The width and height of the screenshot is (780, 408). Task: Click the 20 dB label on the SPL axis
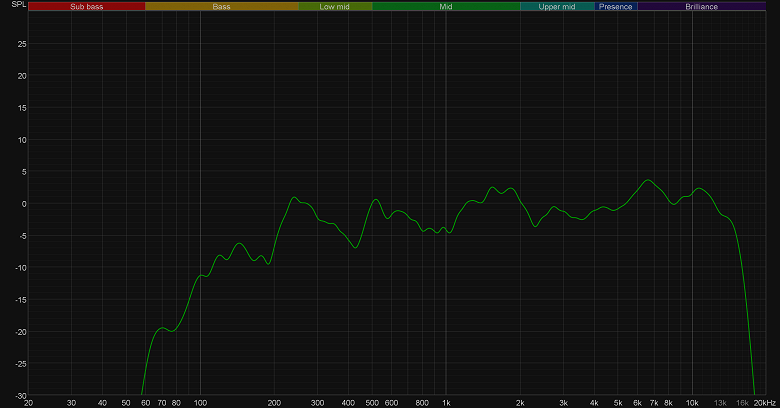click(x=22, y=76)
